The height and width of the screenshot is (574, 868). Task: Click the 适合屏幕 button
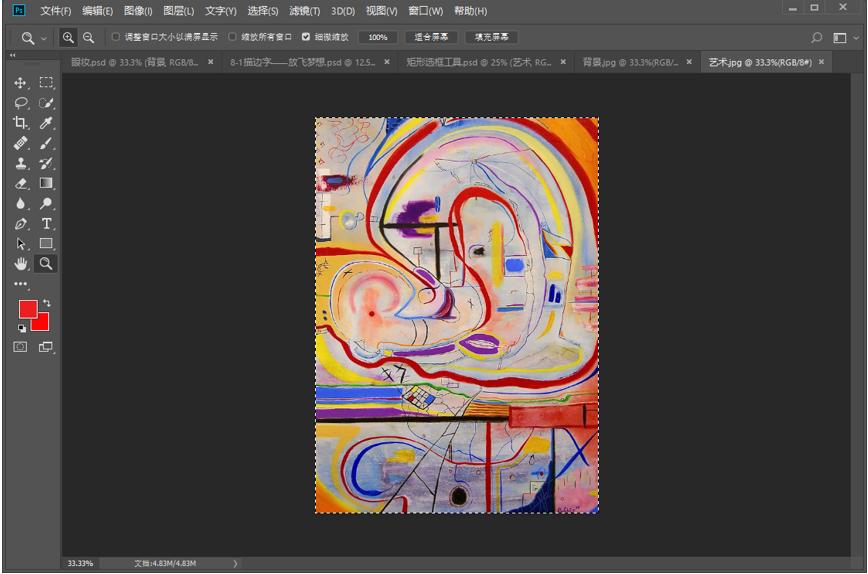pos(431,37)
